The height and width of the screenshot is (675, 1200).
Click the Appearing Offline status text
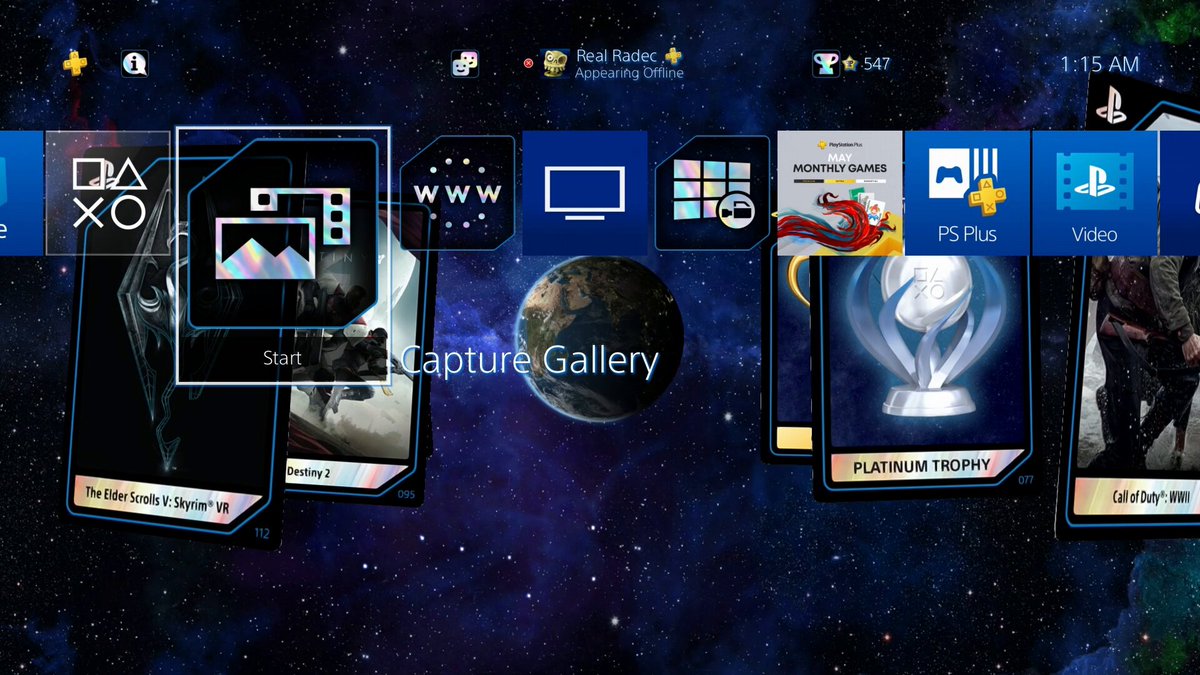[629, 73]
